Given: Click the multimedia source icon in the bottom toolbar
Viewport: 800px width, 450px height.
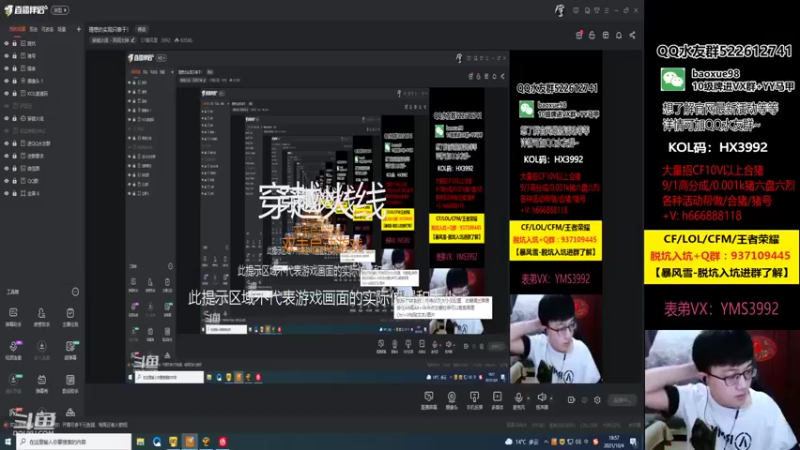Looking at the screenshot, I should [497, 400].
